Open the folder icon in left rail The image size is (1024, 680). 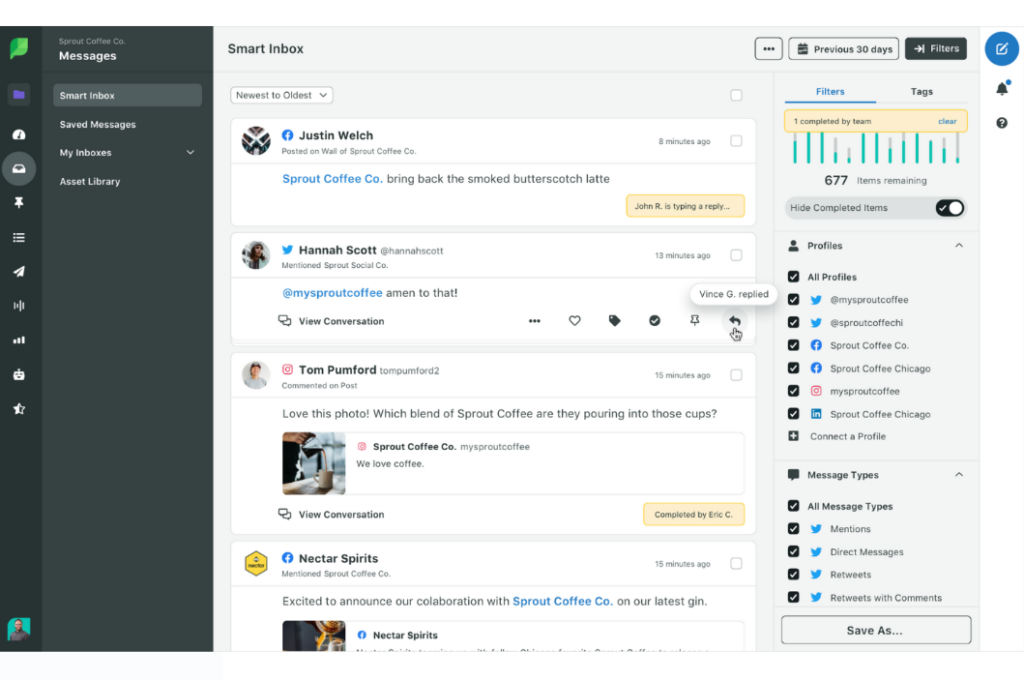click(x=19, y=95)
